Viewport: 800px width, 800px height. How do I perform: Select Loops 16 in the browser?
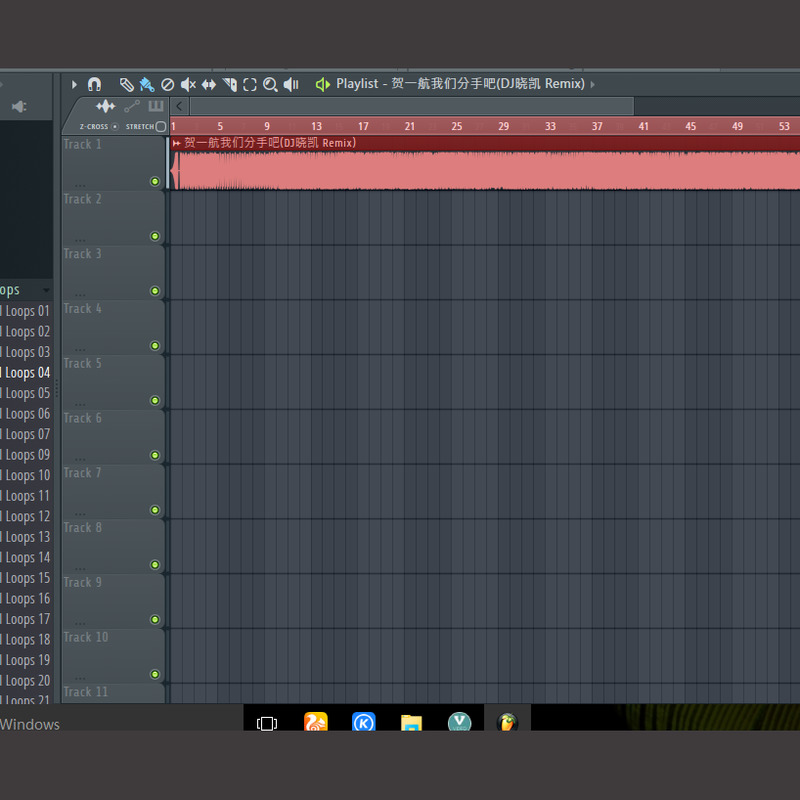[26, 599]
